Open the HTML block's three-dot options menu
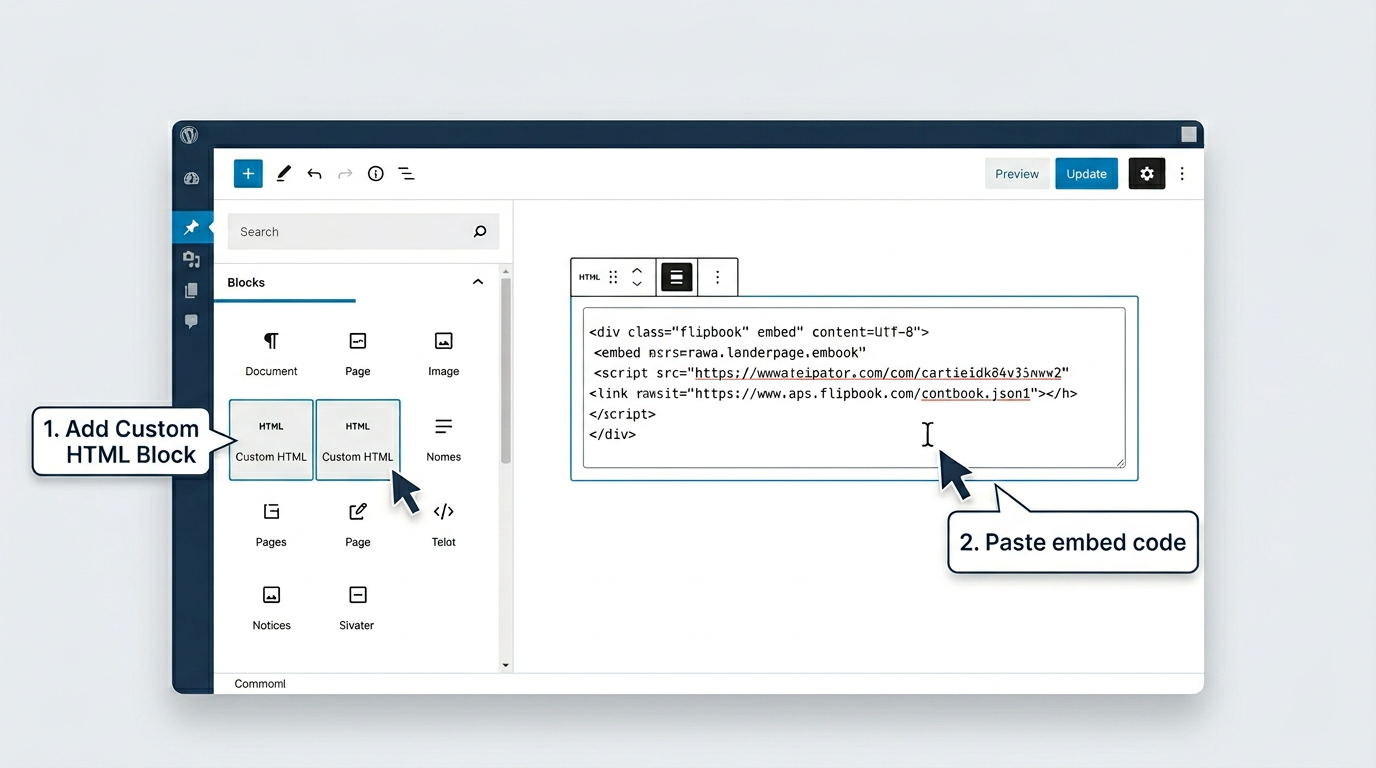Viewport: 1376px width, 768px height. coord(717,277)
